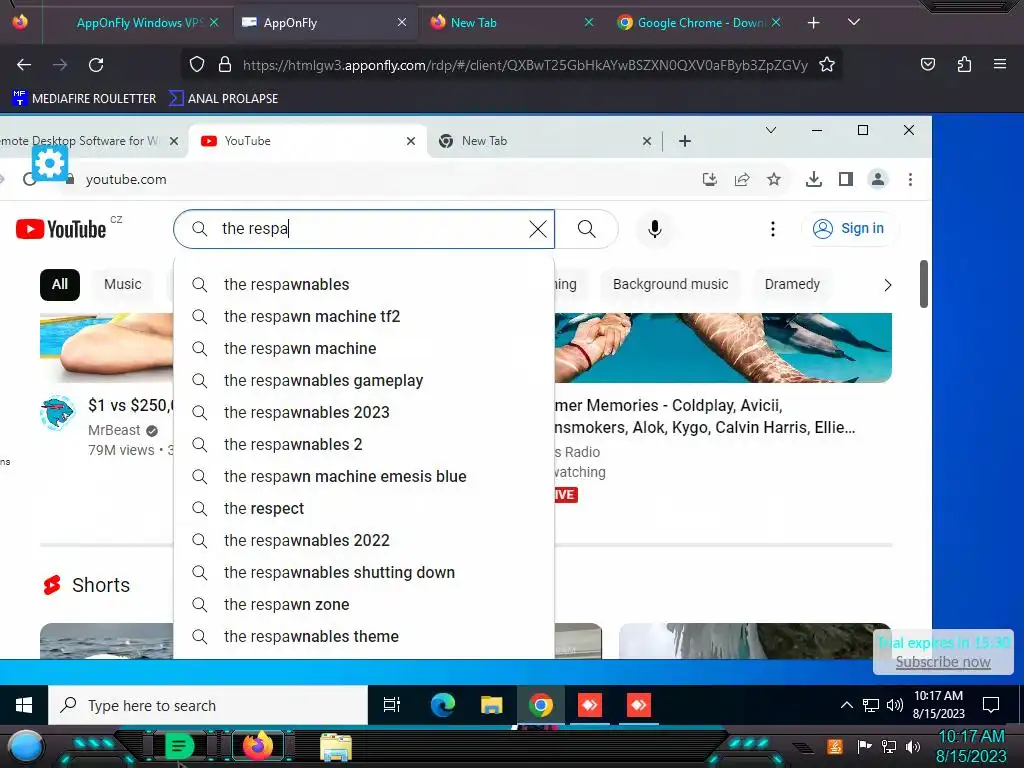Open Task View on remote taskbar
1024x768 pixels.
[392, 705]
